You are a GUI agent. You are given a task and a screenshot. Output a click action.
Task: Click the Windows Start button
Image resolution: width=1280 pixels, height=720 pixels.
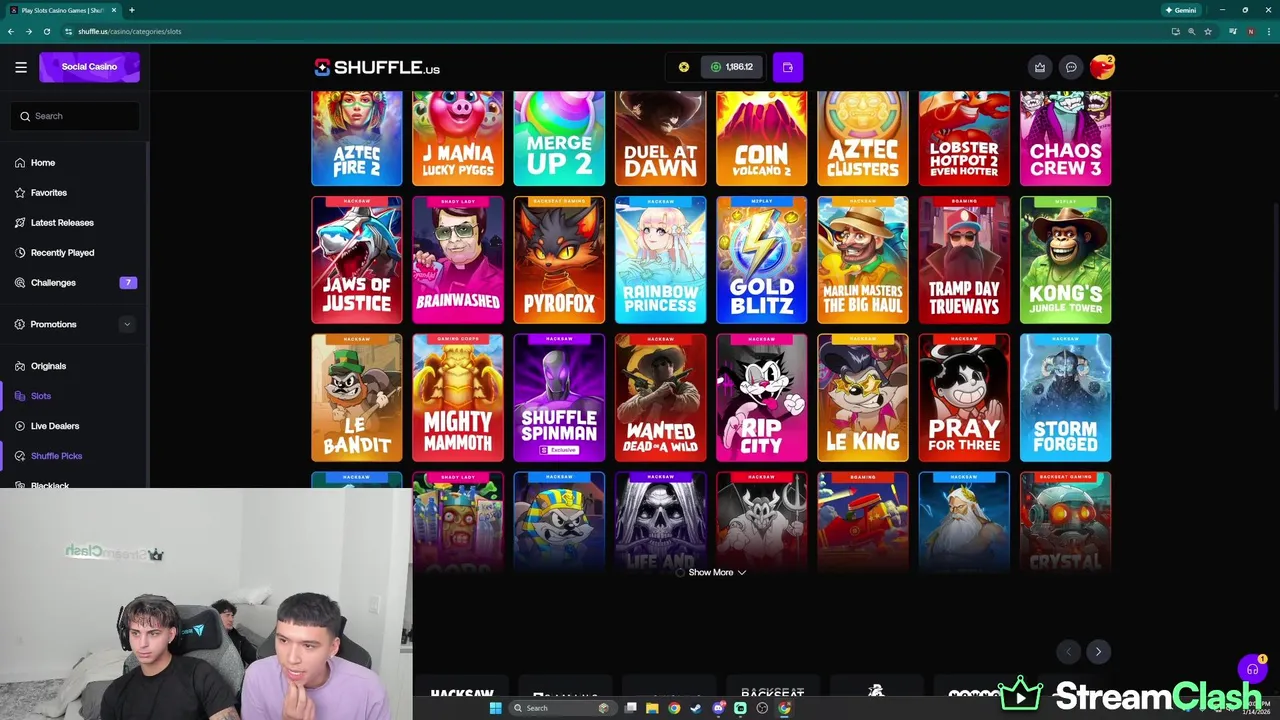tap(495, 708)
